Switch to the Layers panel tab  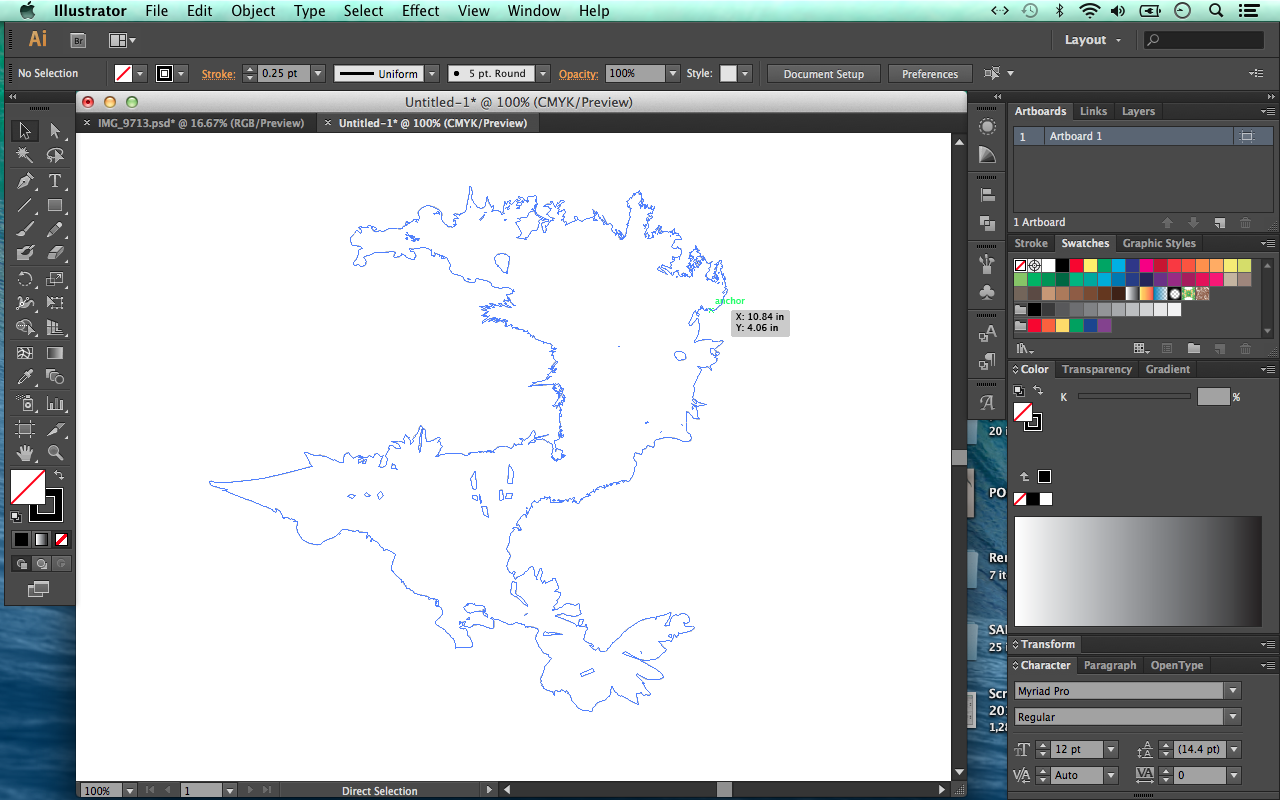pyautogui.click(x=1138, y=111)
